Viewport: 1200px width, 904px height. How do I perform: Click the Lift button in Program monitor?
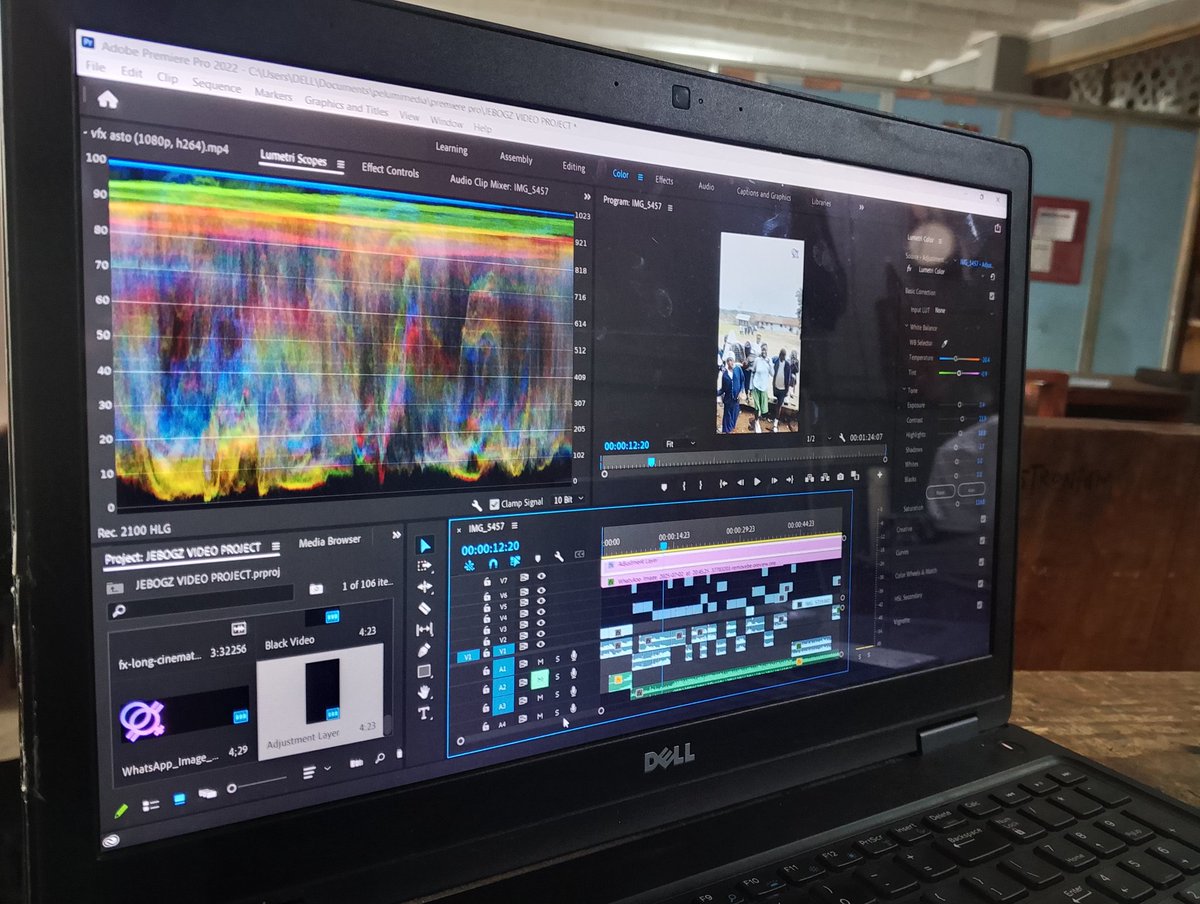[x=808, y=478]
